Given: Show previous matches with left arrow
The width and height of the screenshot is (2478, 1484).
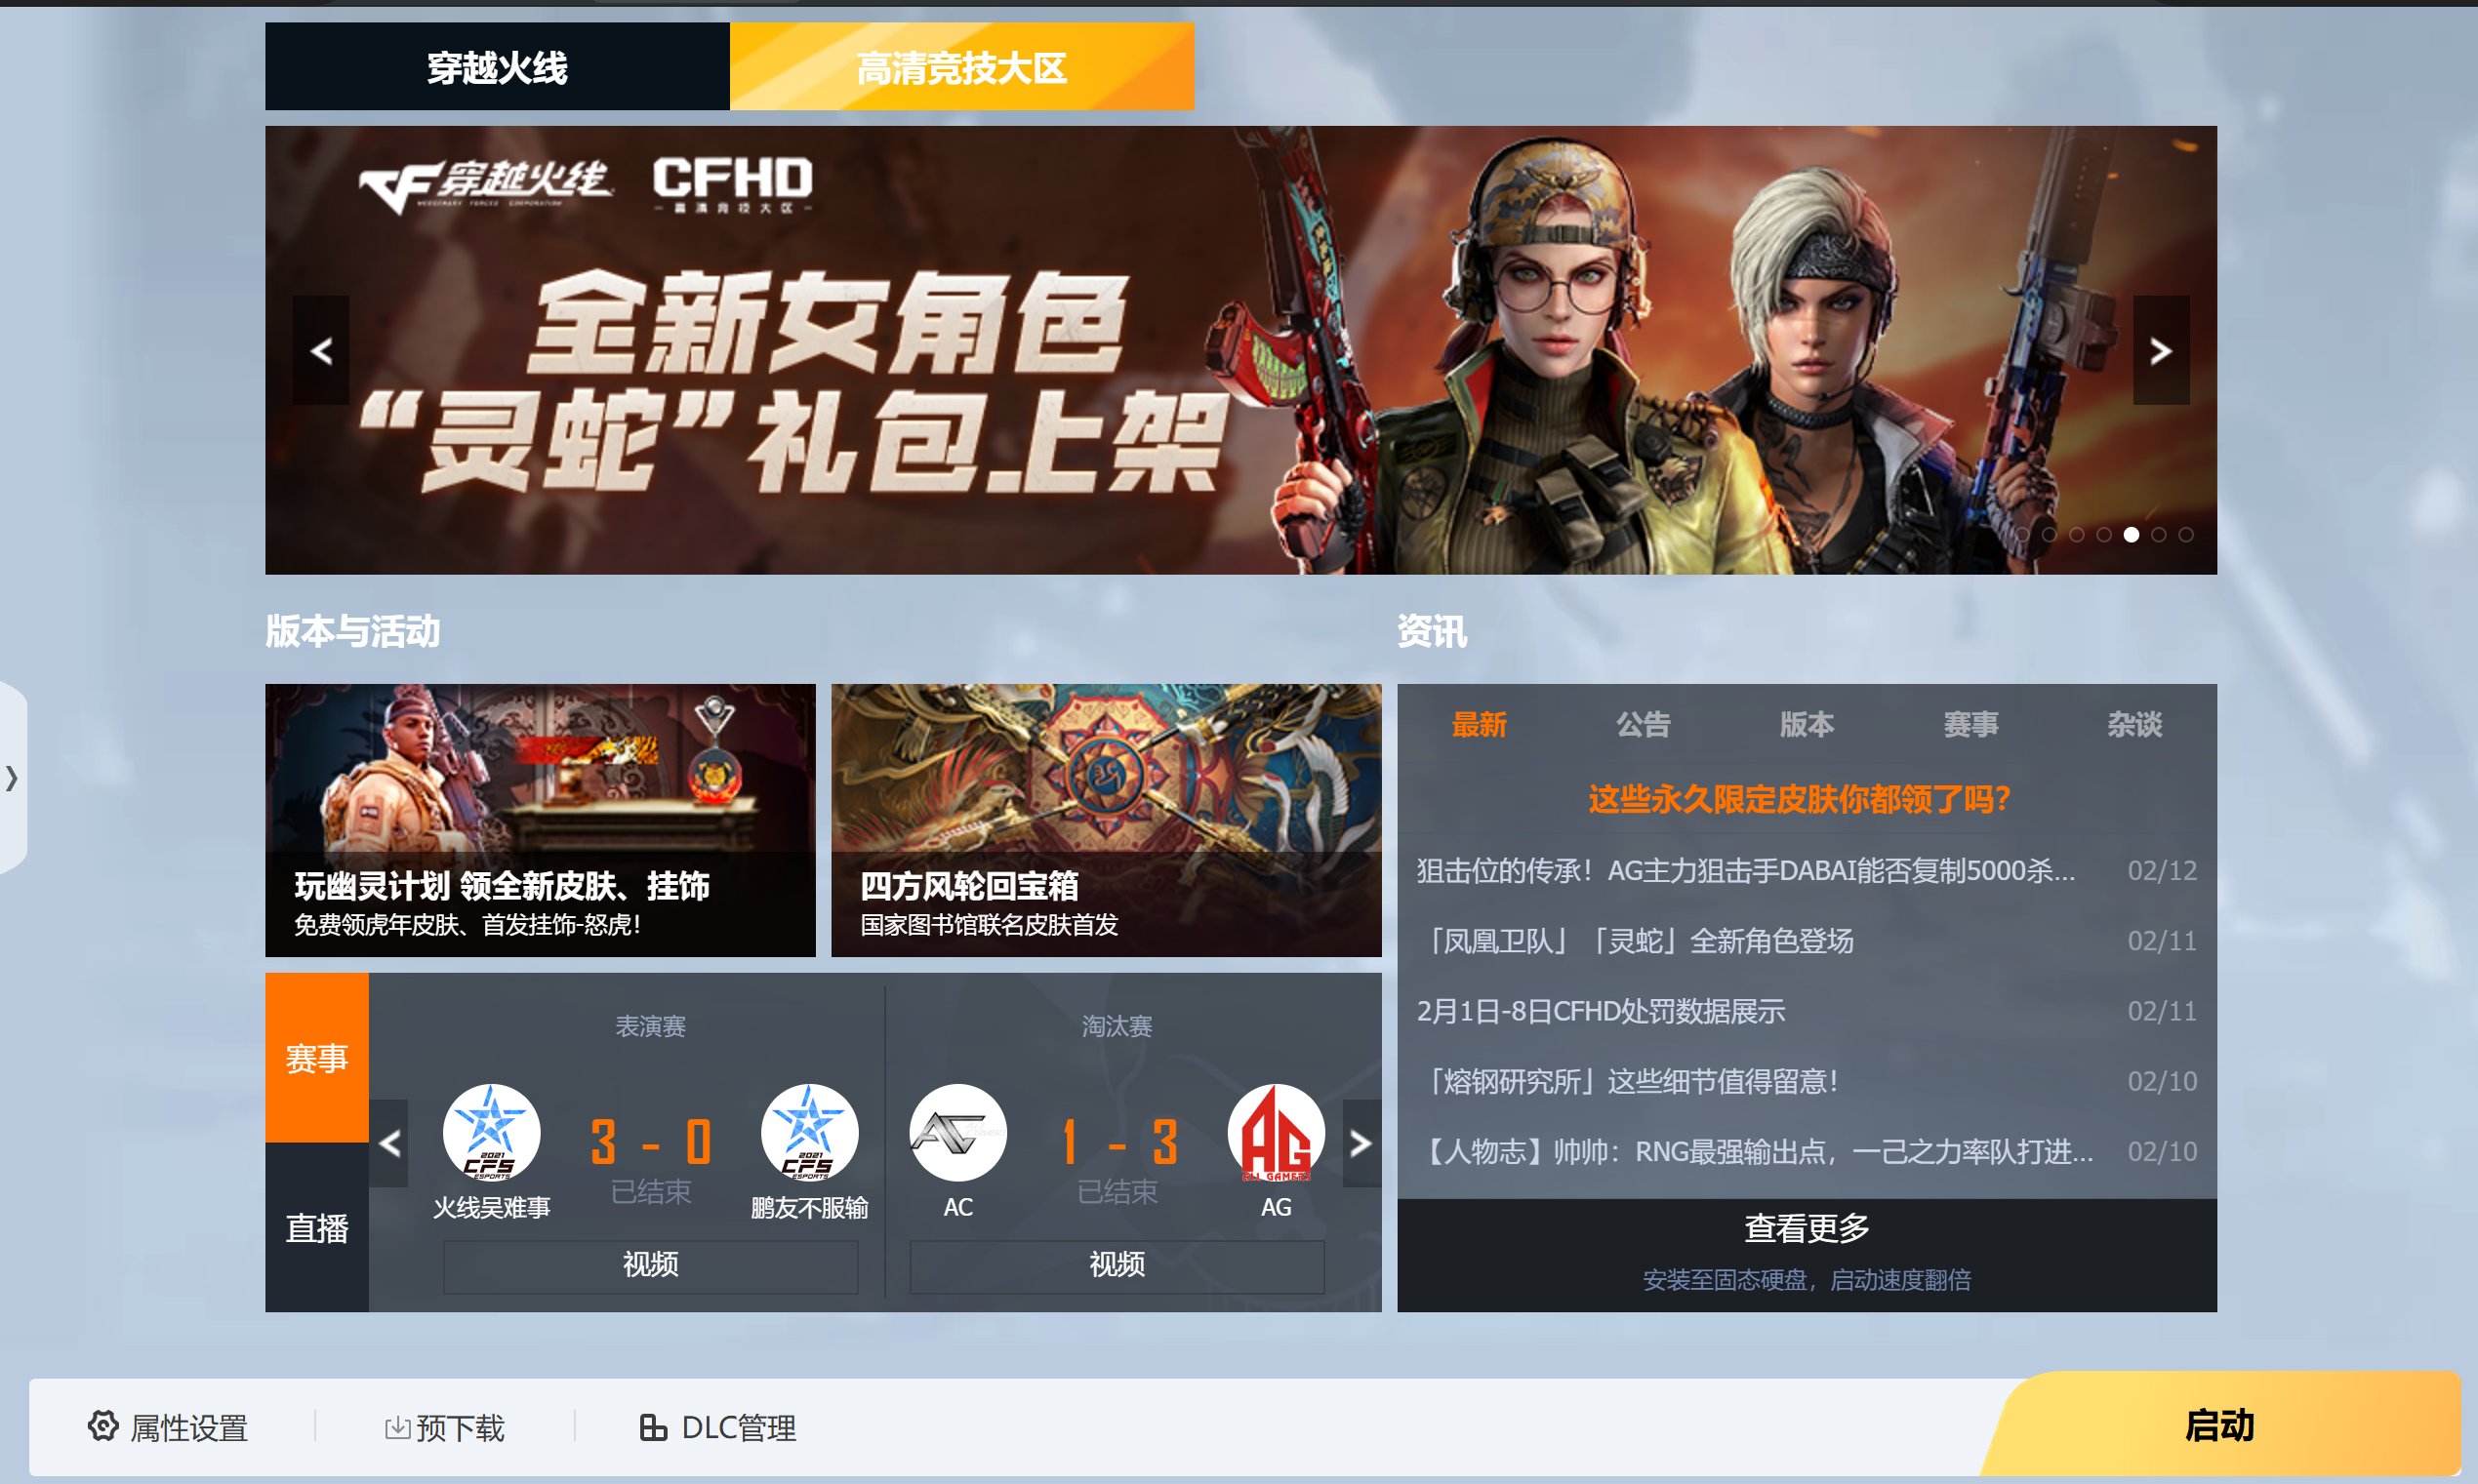Looking at the screenshot, I should tap(389, 1143).
